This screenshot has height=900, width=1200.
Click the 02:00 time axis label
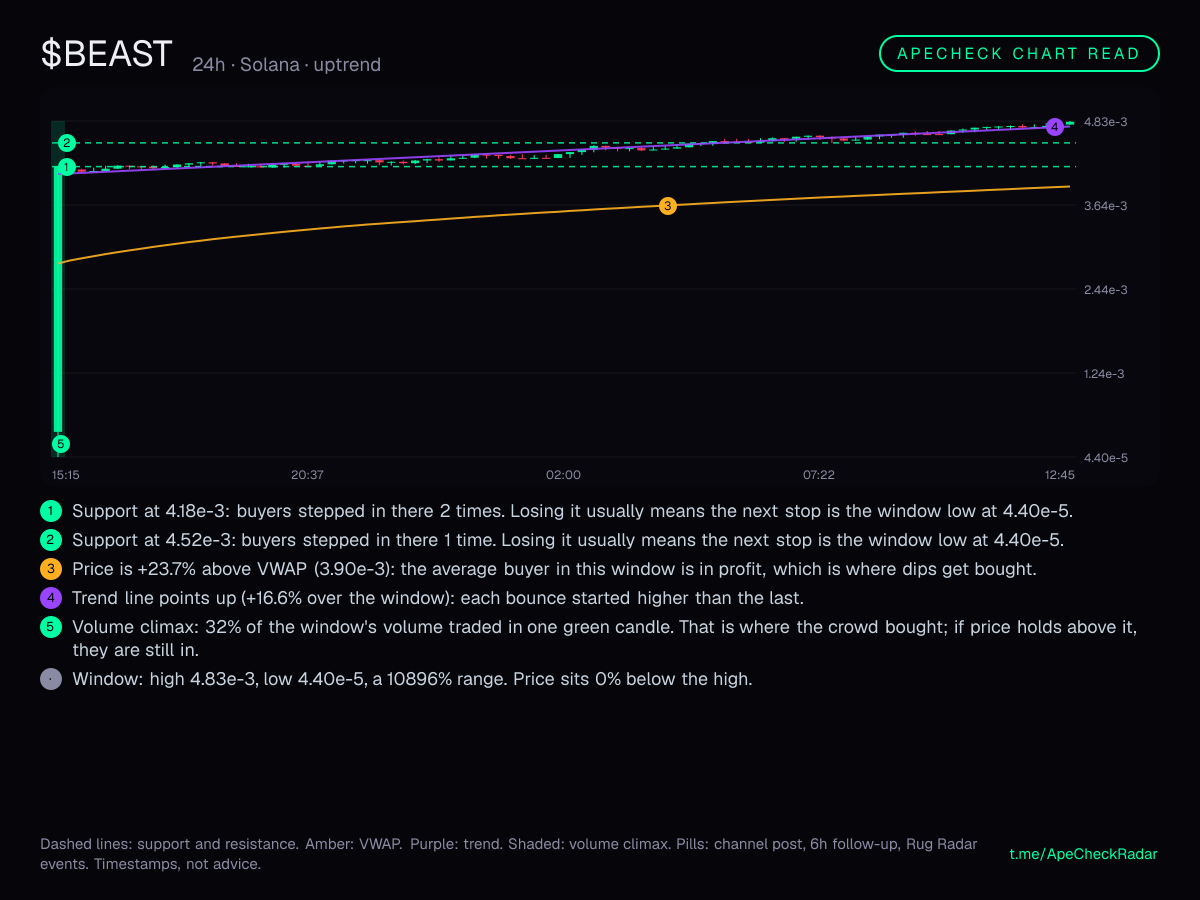pos(563,474)
